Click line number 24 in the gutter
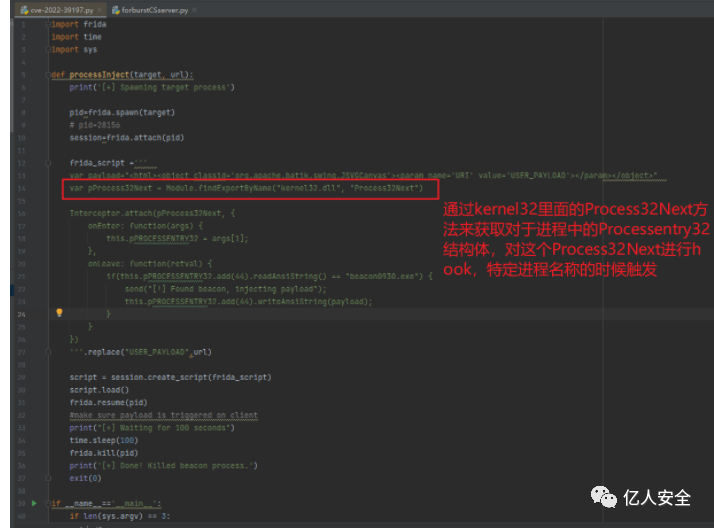Image resolution: width=714 pixels, height=529 pixels. click(22, 315)
